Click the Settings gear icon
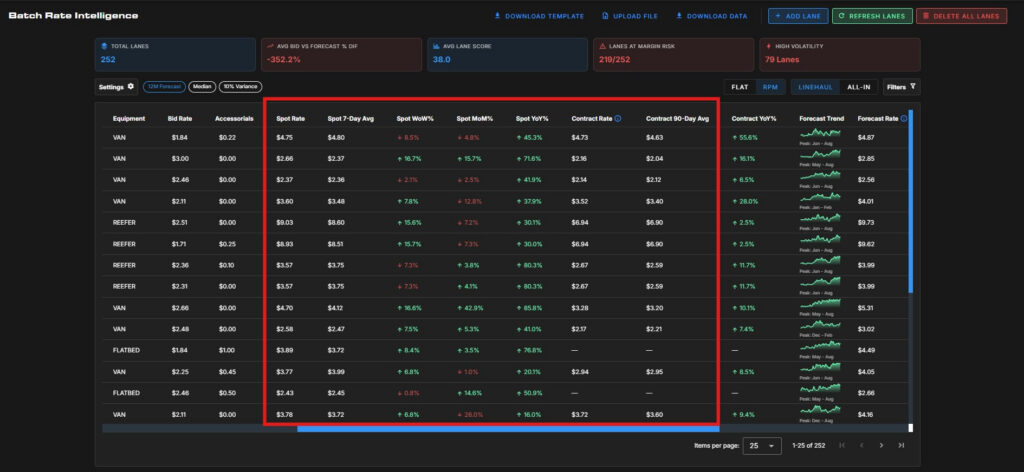The image size is (1024, 472). tap(131, 86)
